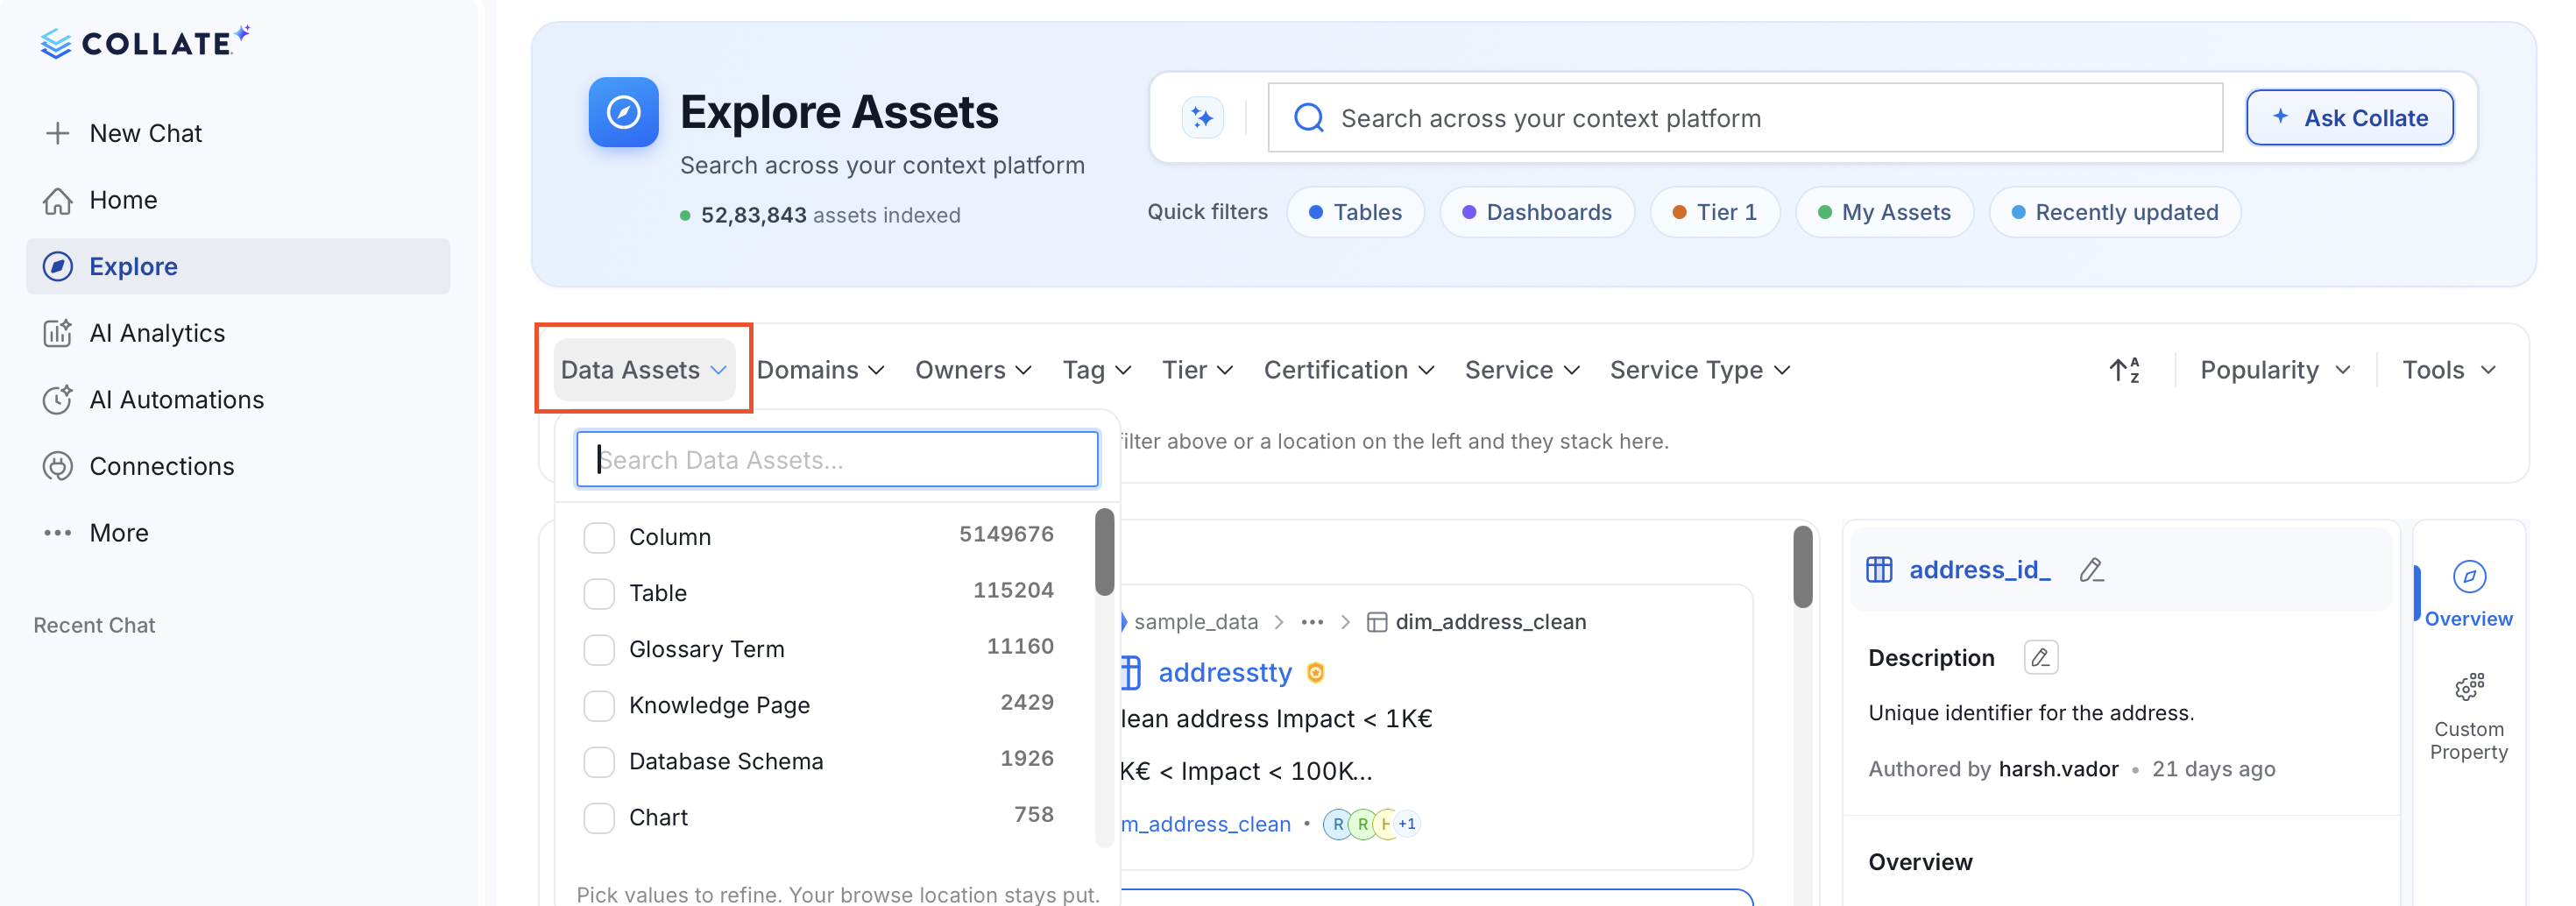
Task: Click the Explore compass icon in sidebar
Action: click(x=58, y=267)
